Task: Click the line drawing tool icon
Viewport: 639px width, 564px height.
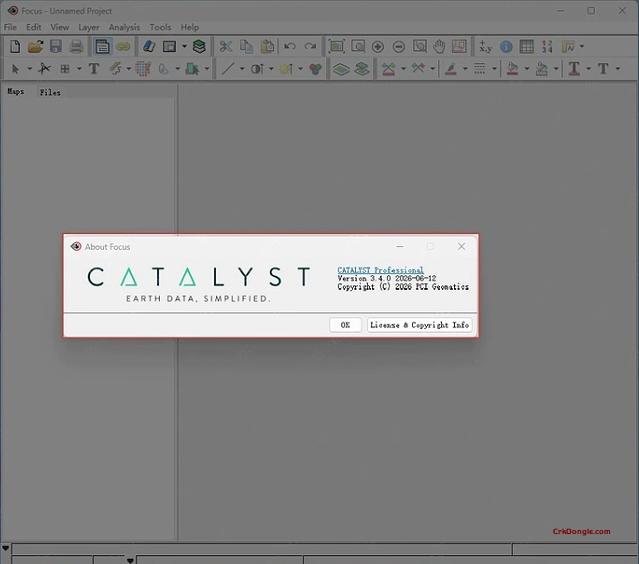Action: 228,69
